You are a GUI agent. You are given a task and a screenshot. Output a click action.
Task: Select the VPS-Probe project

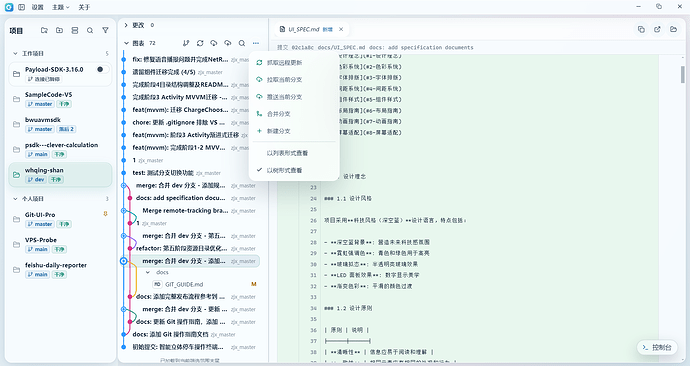tap(60, 244)
